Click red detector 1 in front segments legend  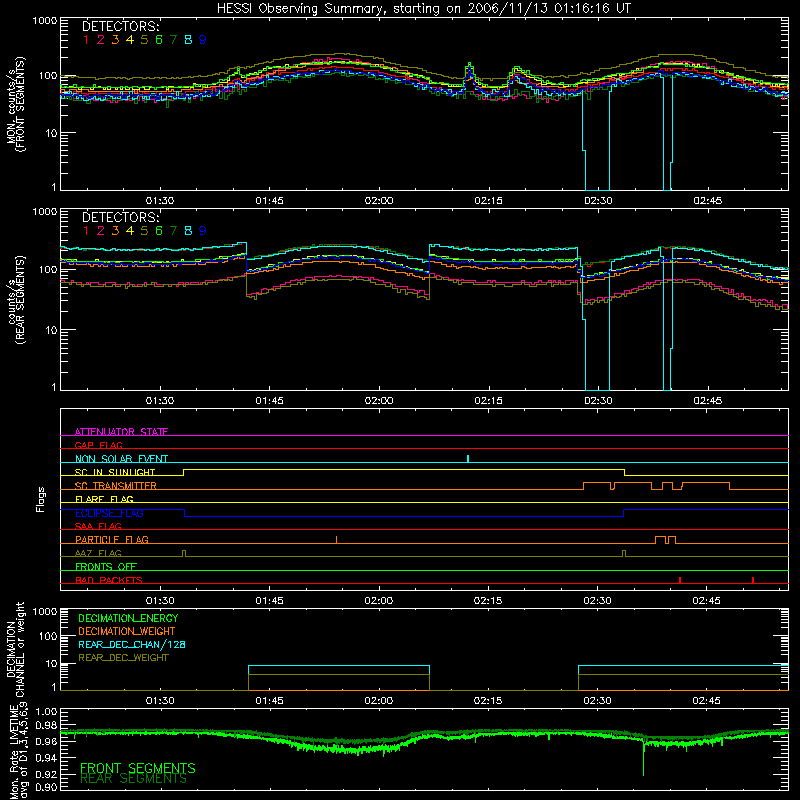[x=86, y=40]
